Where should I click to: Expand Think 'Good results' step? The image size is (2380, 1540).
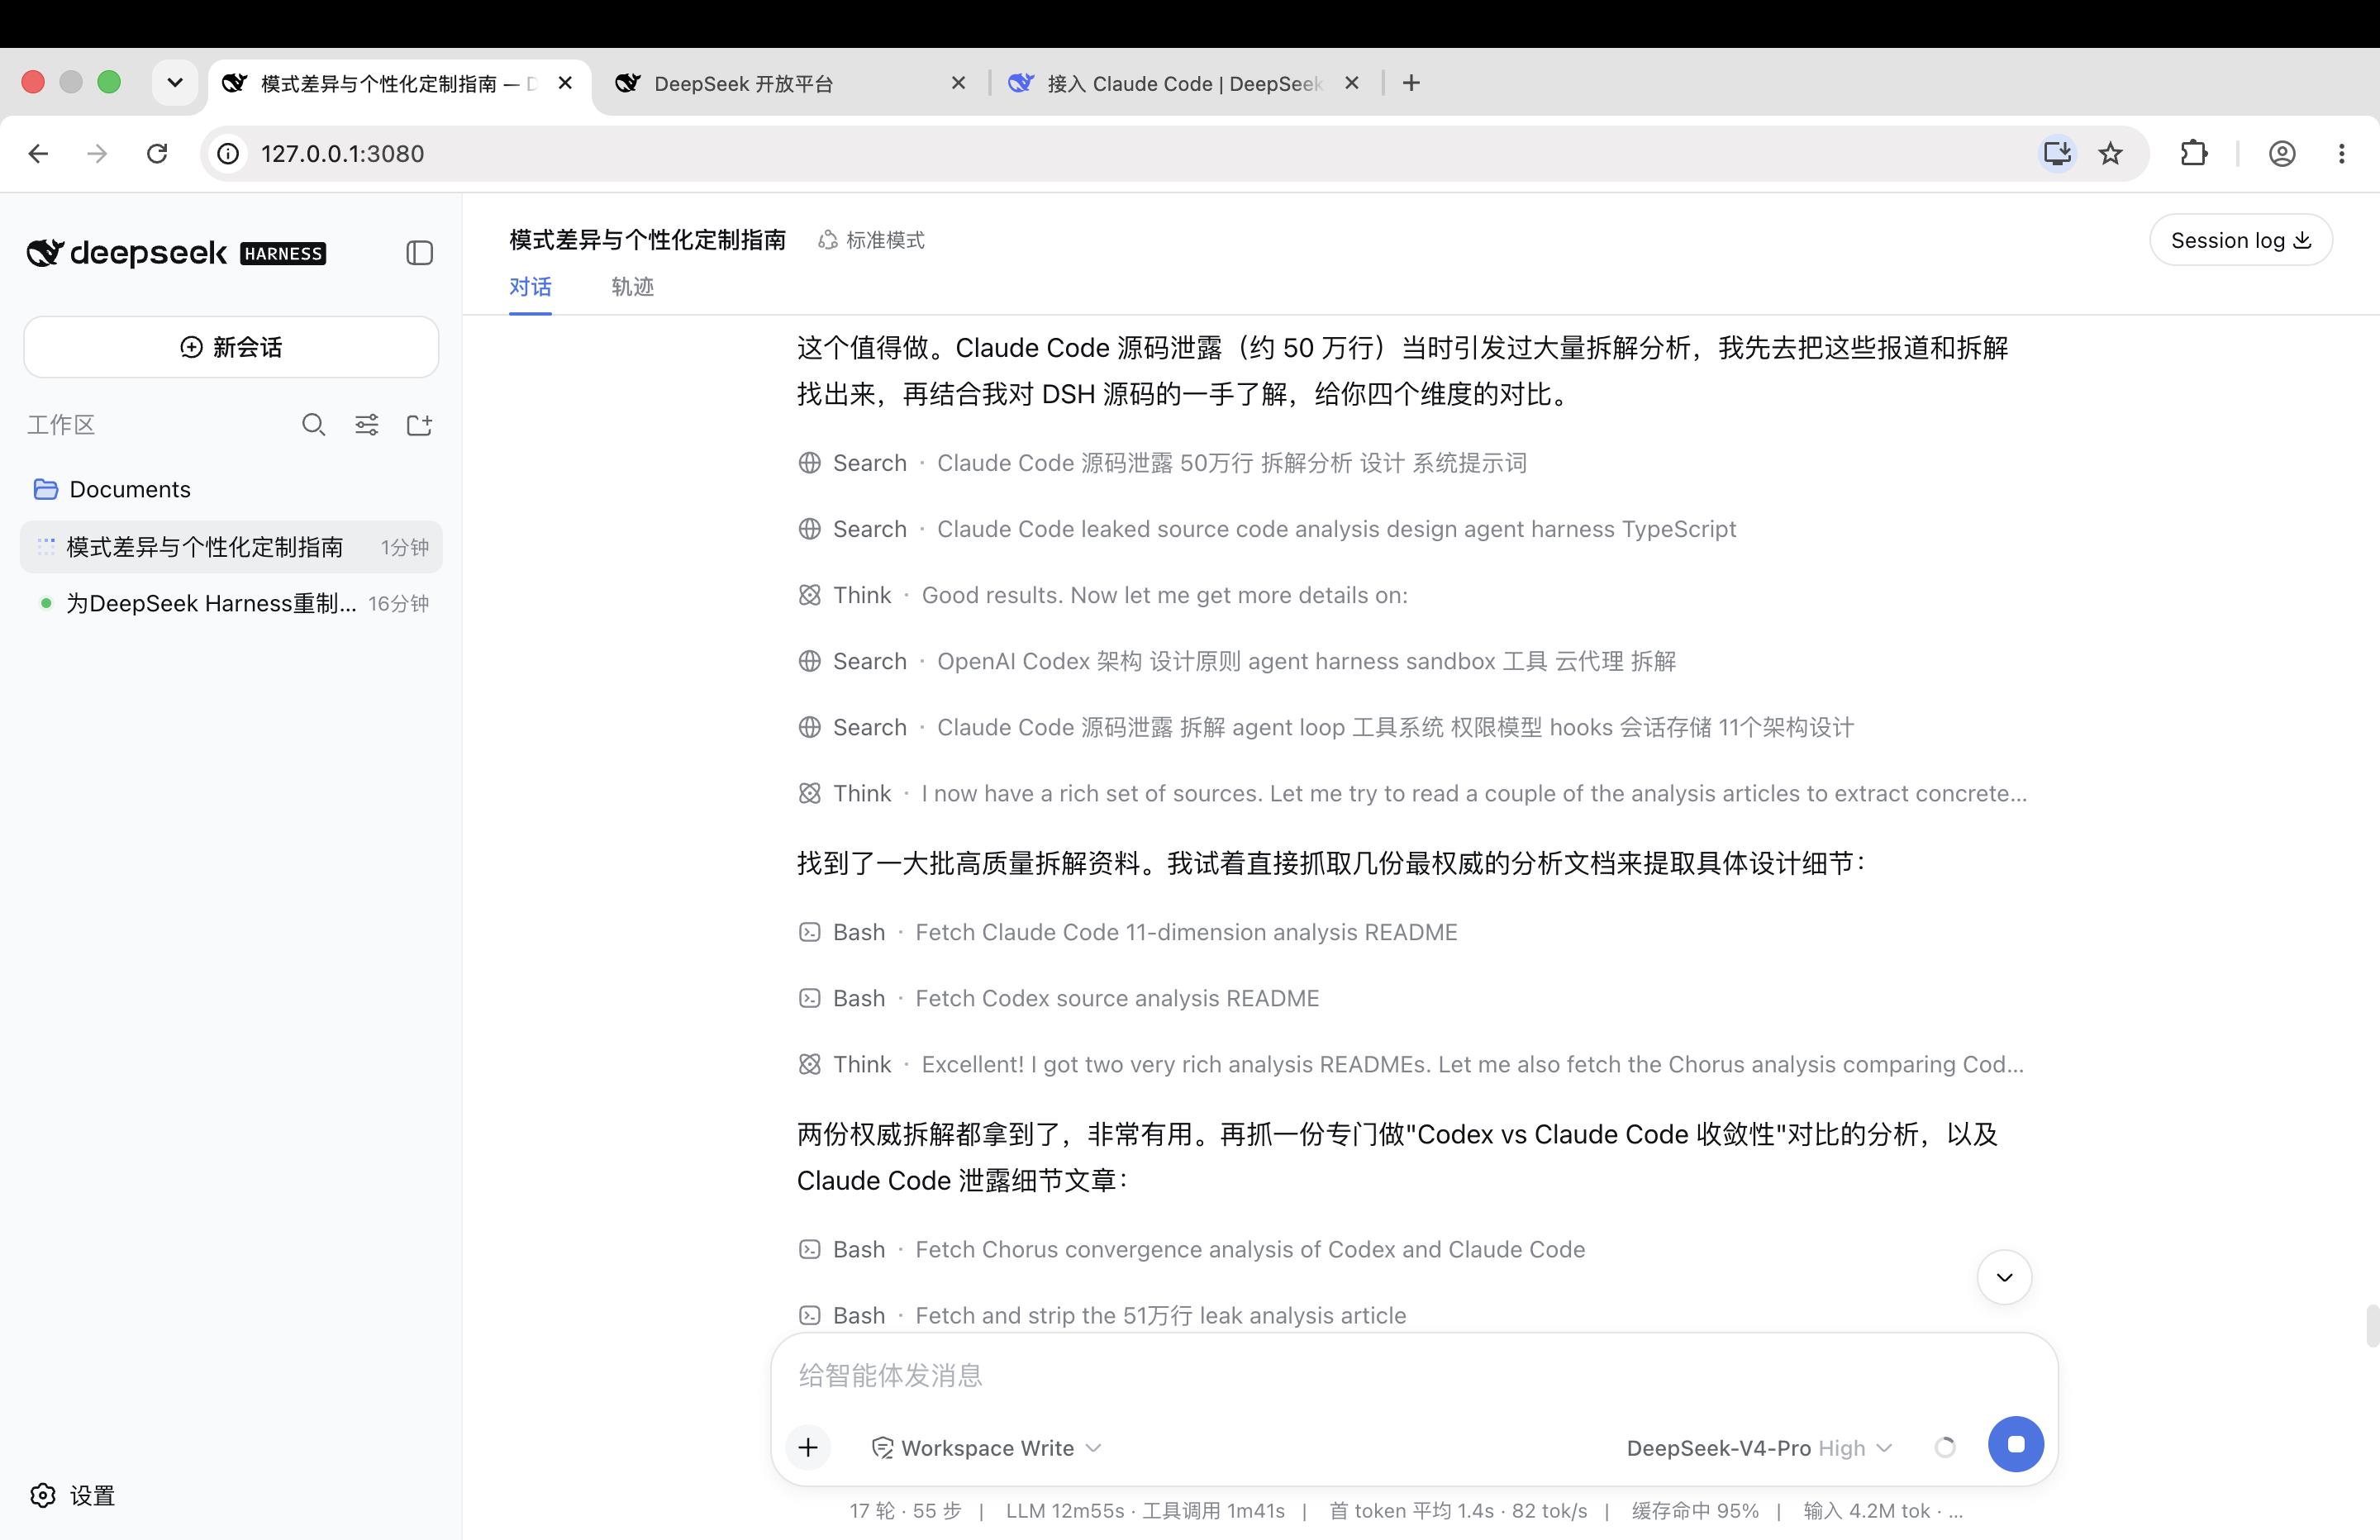(1102, 595)
